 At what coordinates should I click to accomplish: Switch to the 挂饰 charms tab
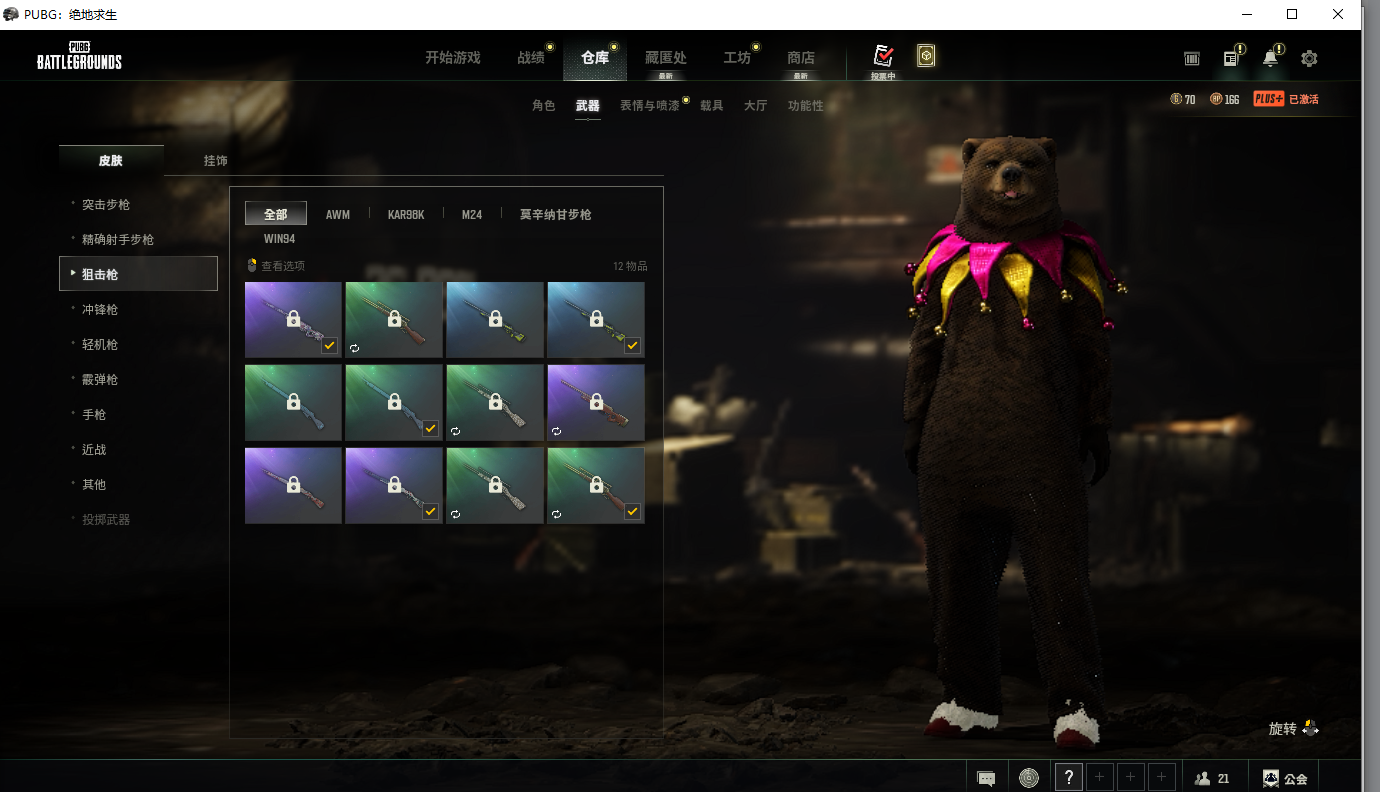coord(216,160)
